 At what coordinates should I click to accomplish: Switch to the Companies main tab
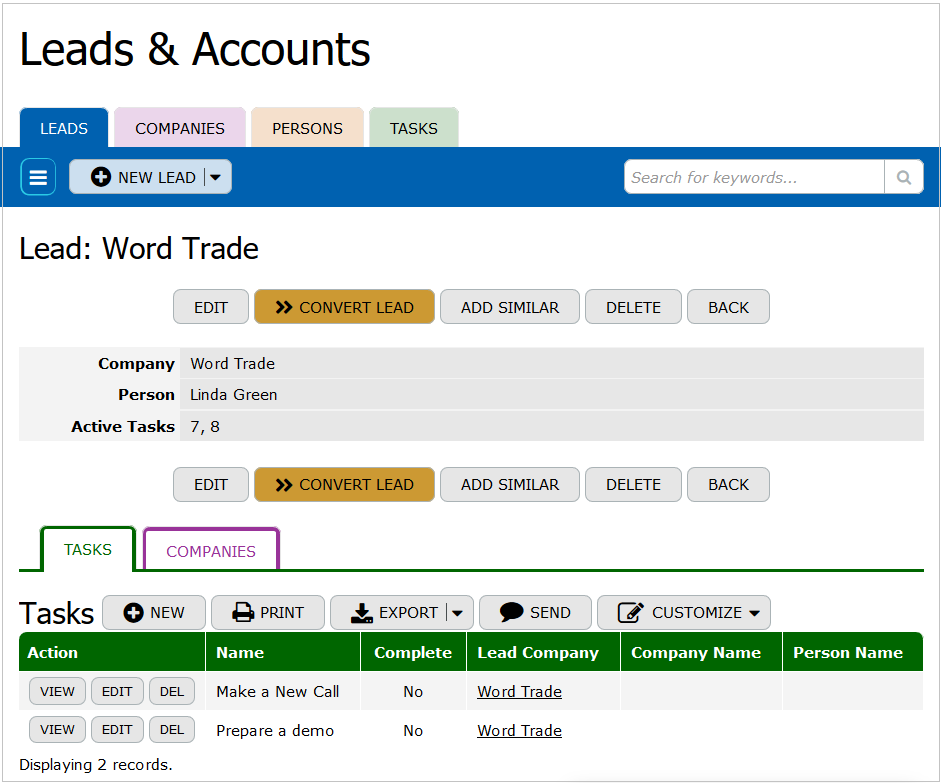180,129
